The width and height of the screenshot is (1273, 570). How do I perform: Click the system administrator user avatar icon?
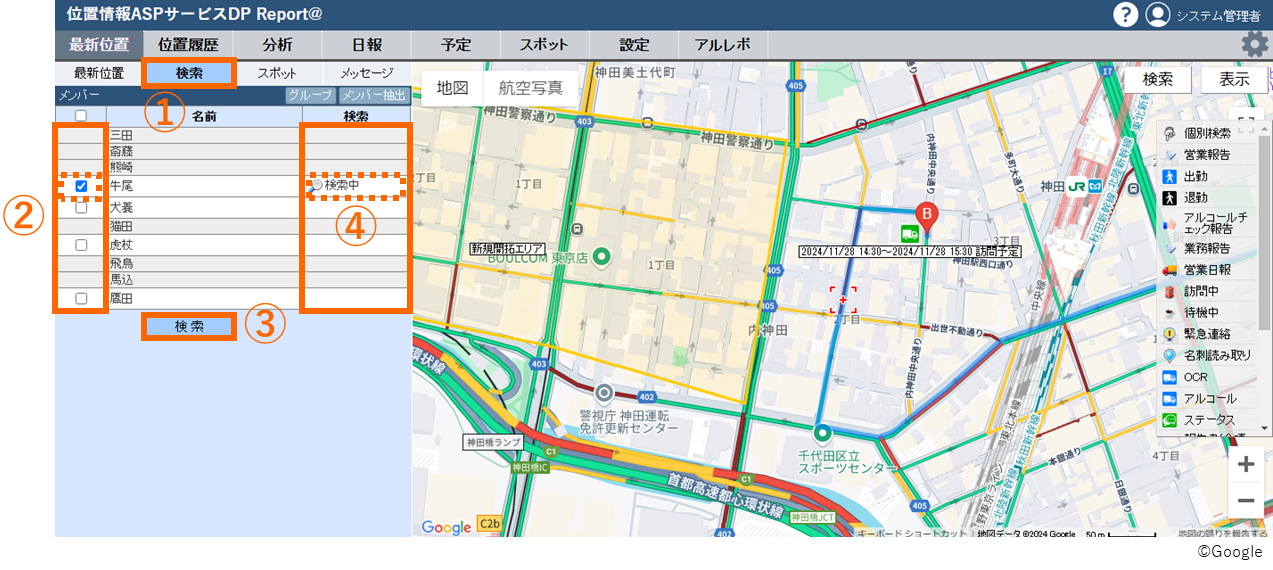(x=1158, y=15)
